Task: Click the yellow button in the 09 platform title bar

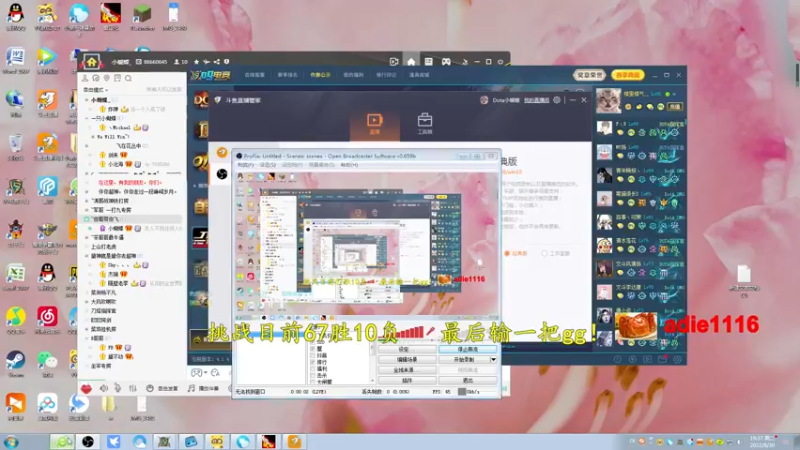Action: (628, 75)
